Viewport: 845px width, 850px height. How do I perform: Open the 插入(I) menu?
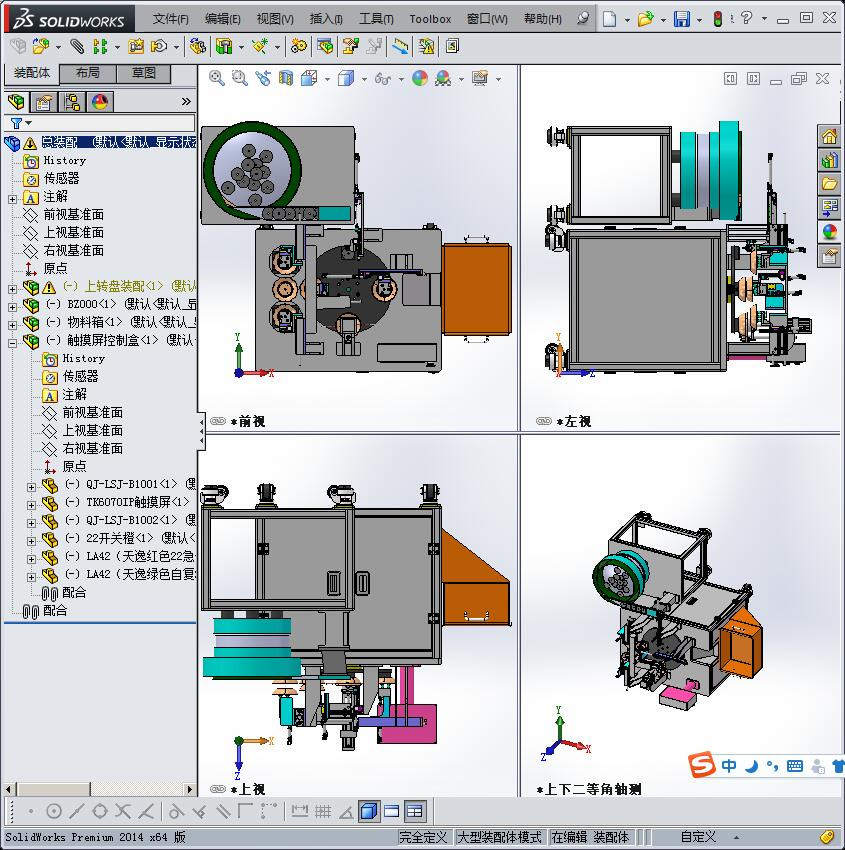click(x=326, y=19)
